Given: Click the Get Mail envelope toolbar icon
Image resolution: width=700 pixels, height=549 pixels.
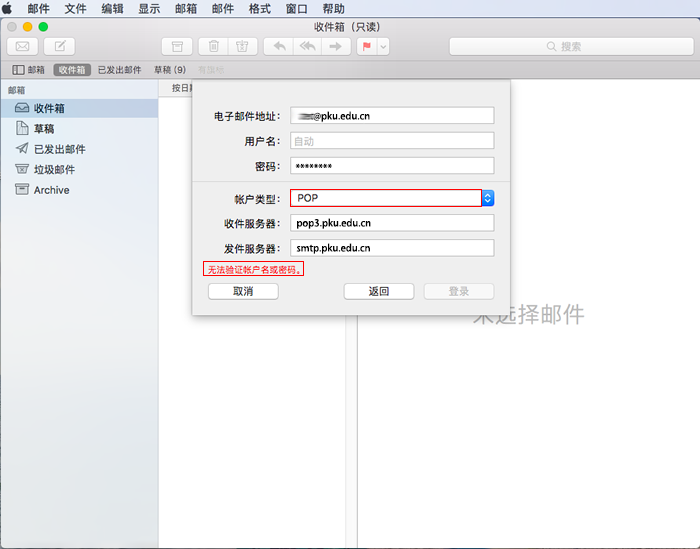Looking at the screenshot, I should click(x=22, y=46).
